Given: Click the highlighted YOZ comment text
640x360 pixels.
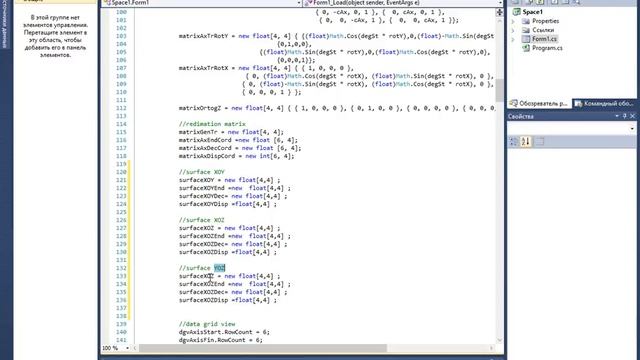Looking at the screenshot, I should [220, 268].
